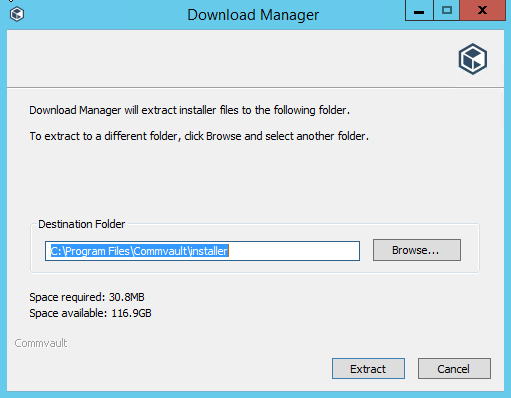Cancel the Download Manager dialog
This screenshot has width=511, height=398.
[x=454, y=369]
